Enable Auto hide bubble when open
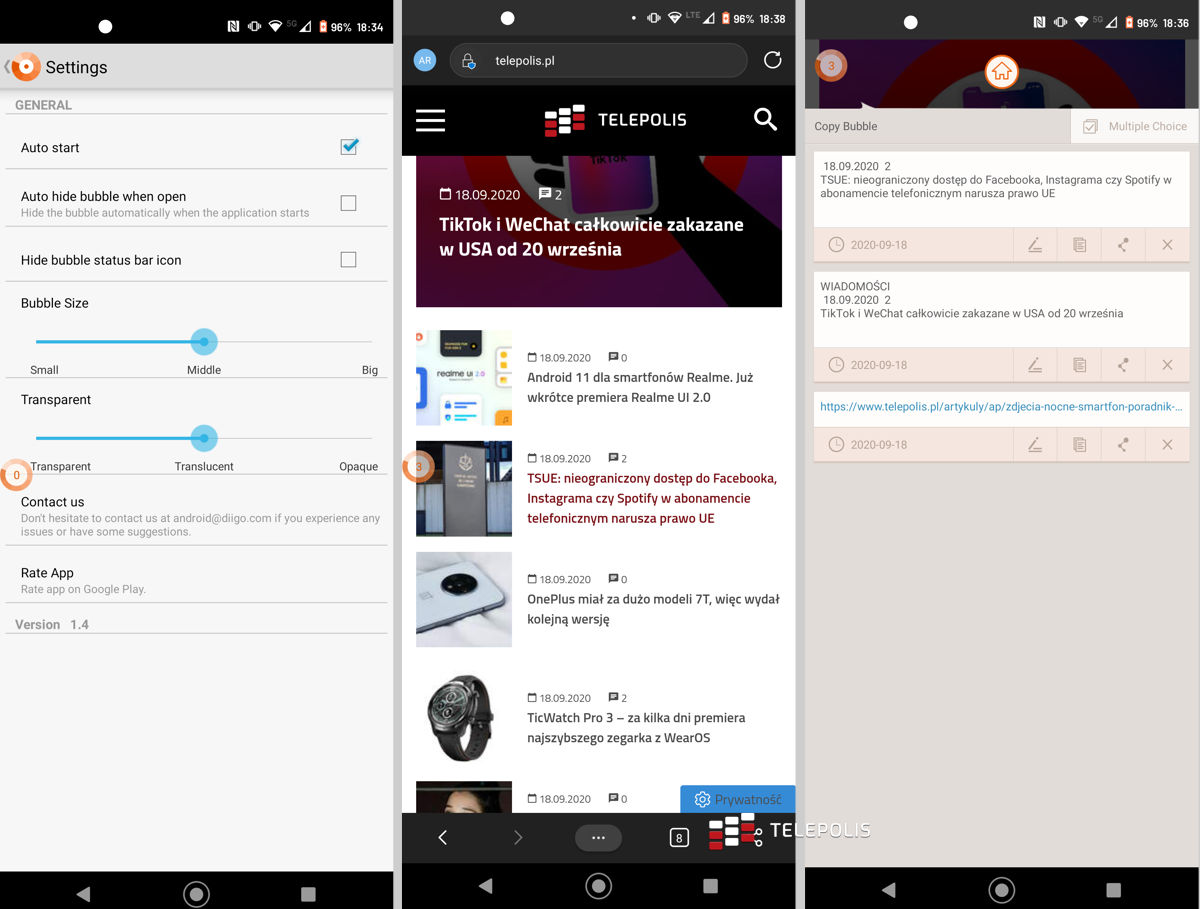 348,203
